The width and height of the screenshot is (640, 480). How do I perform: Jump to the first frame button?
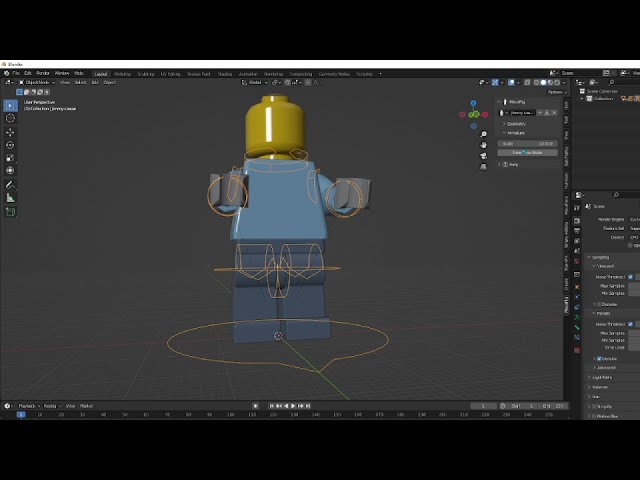(271, 406)
